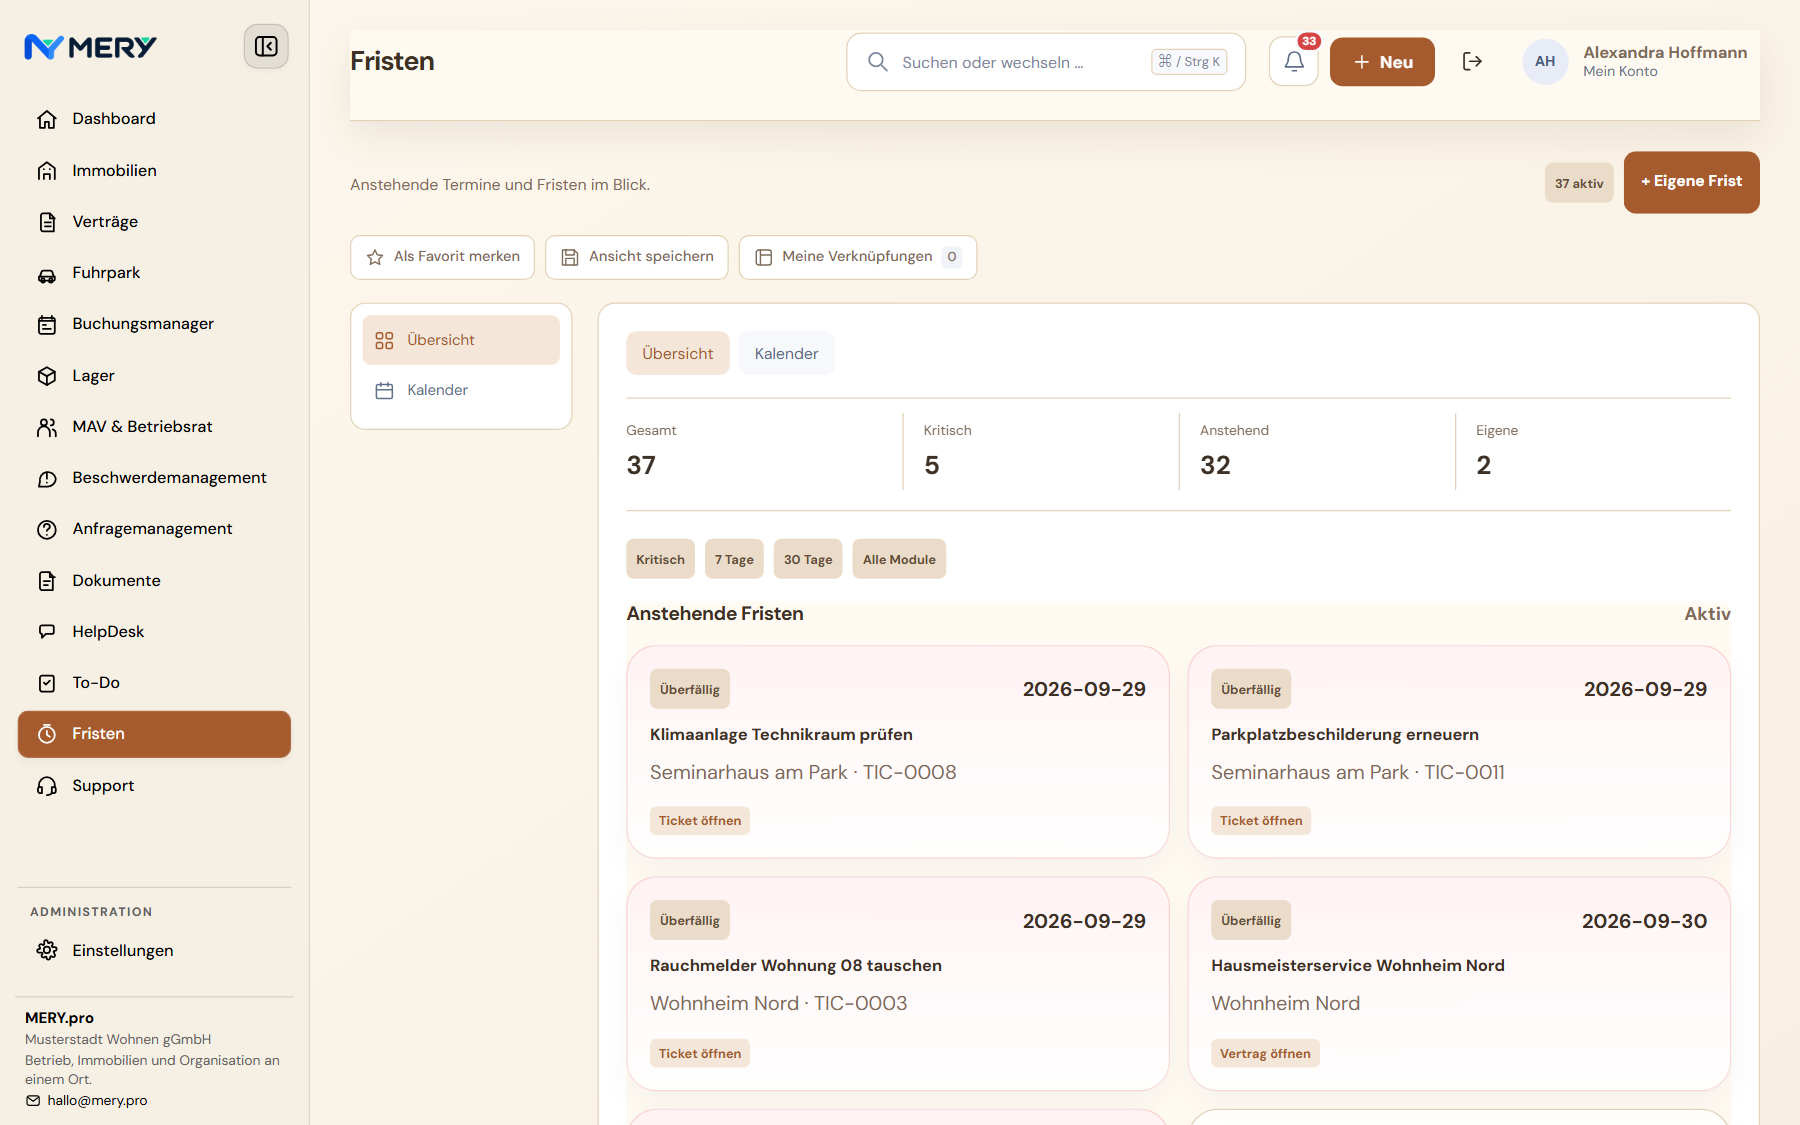Viewport: 1800px width, 1125px height.
Task: Click the Anfragemanagement question mark icon
Action: click(x=47, y=529)
